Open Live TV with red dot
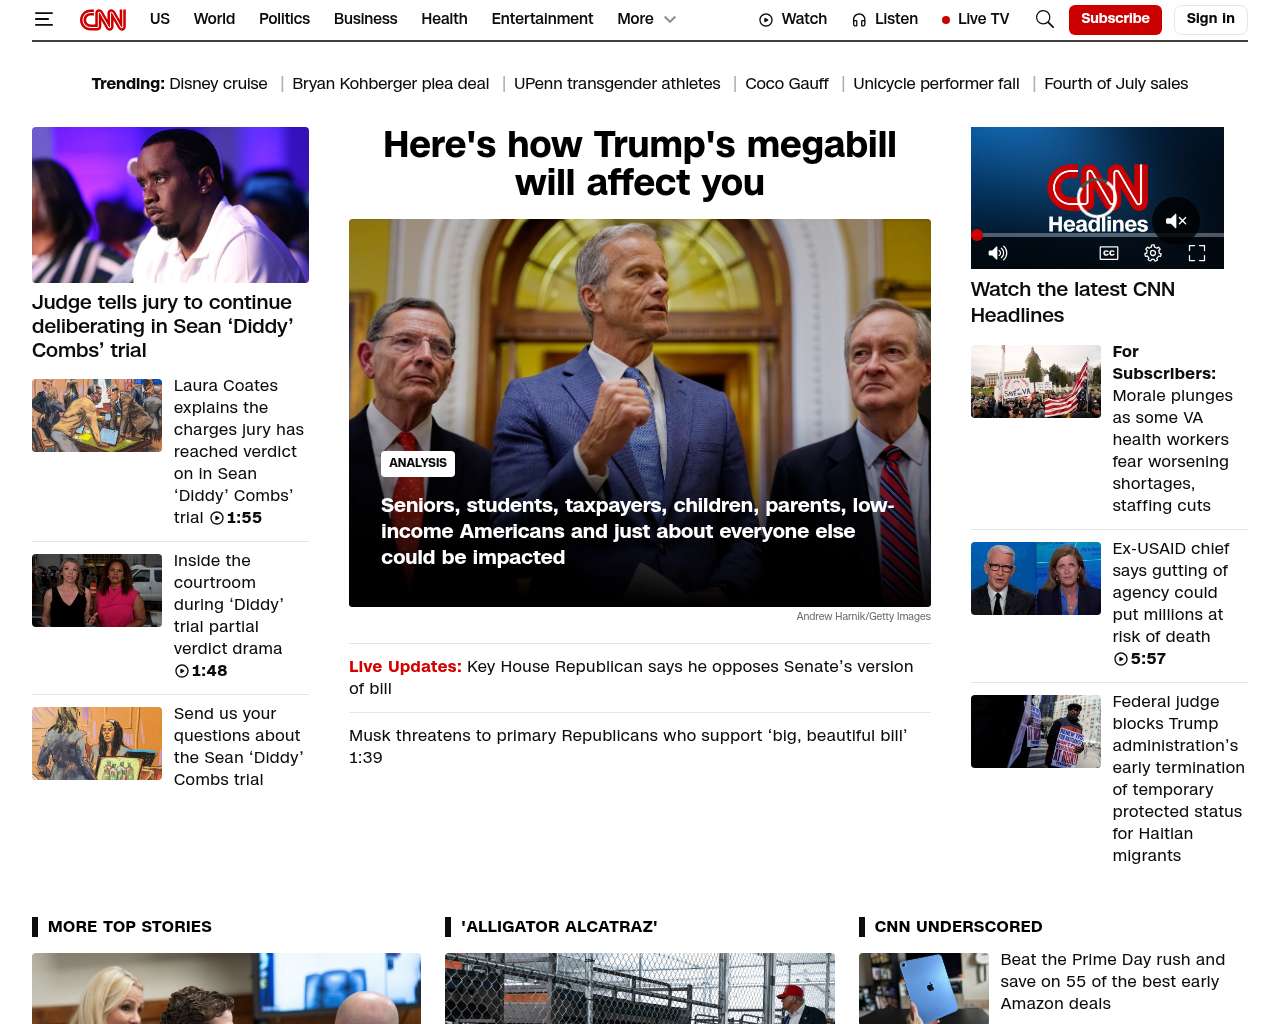Image resolution: width=1280 pixels, height=1024 pixels. [975, 19]
